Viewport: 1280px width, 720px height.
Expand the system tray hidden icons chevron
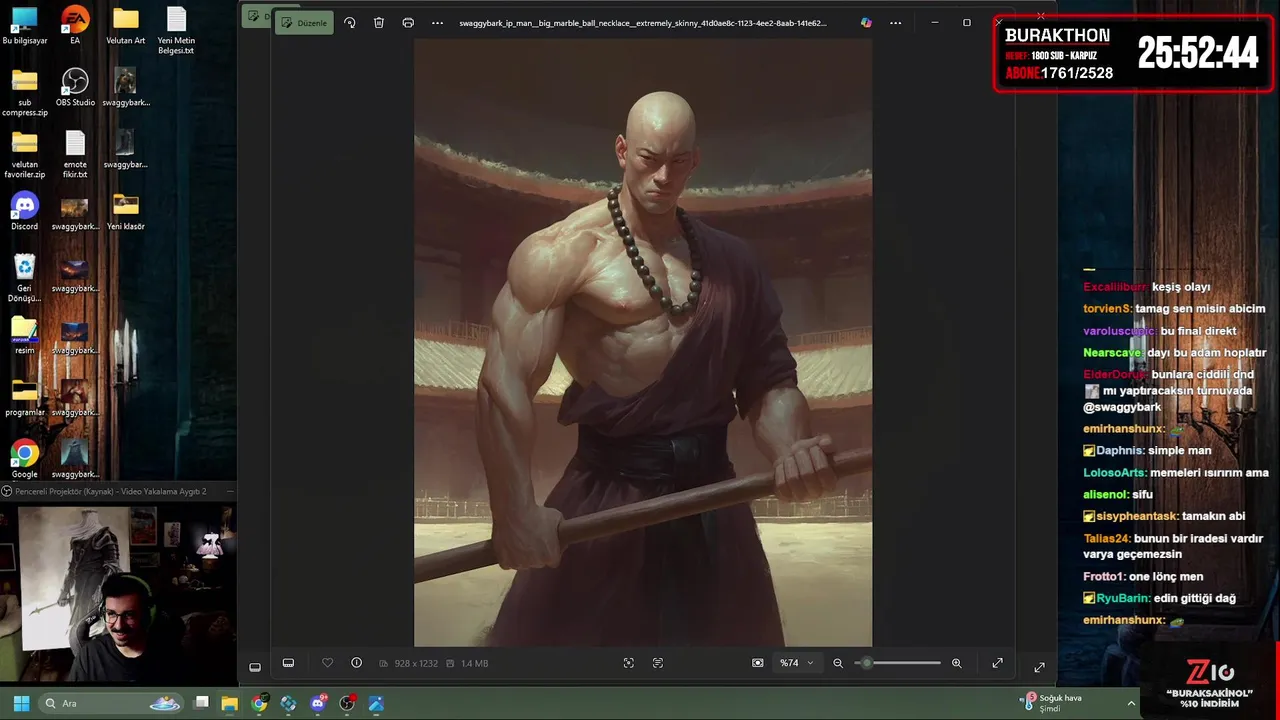coord(1132,703)
